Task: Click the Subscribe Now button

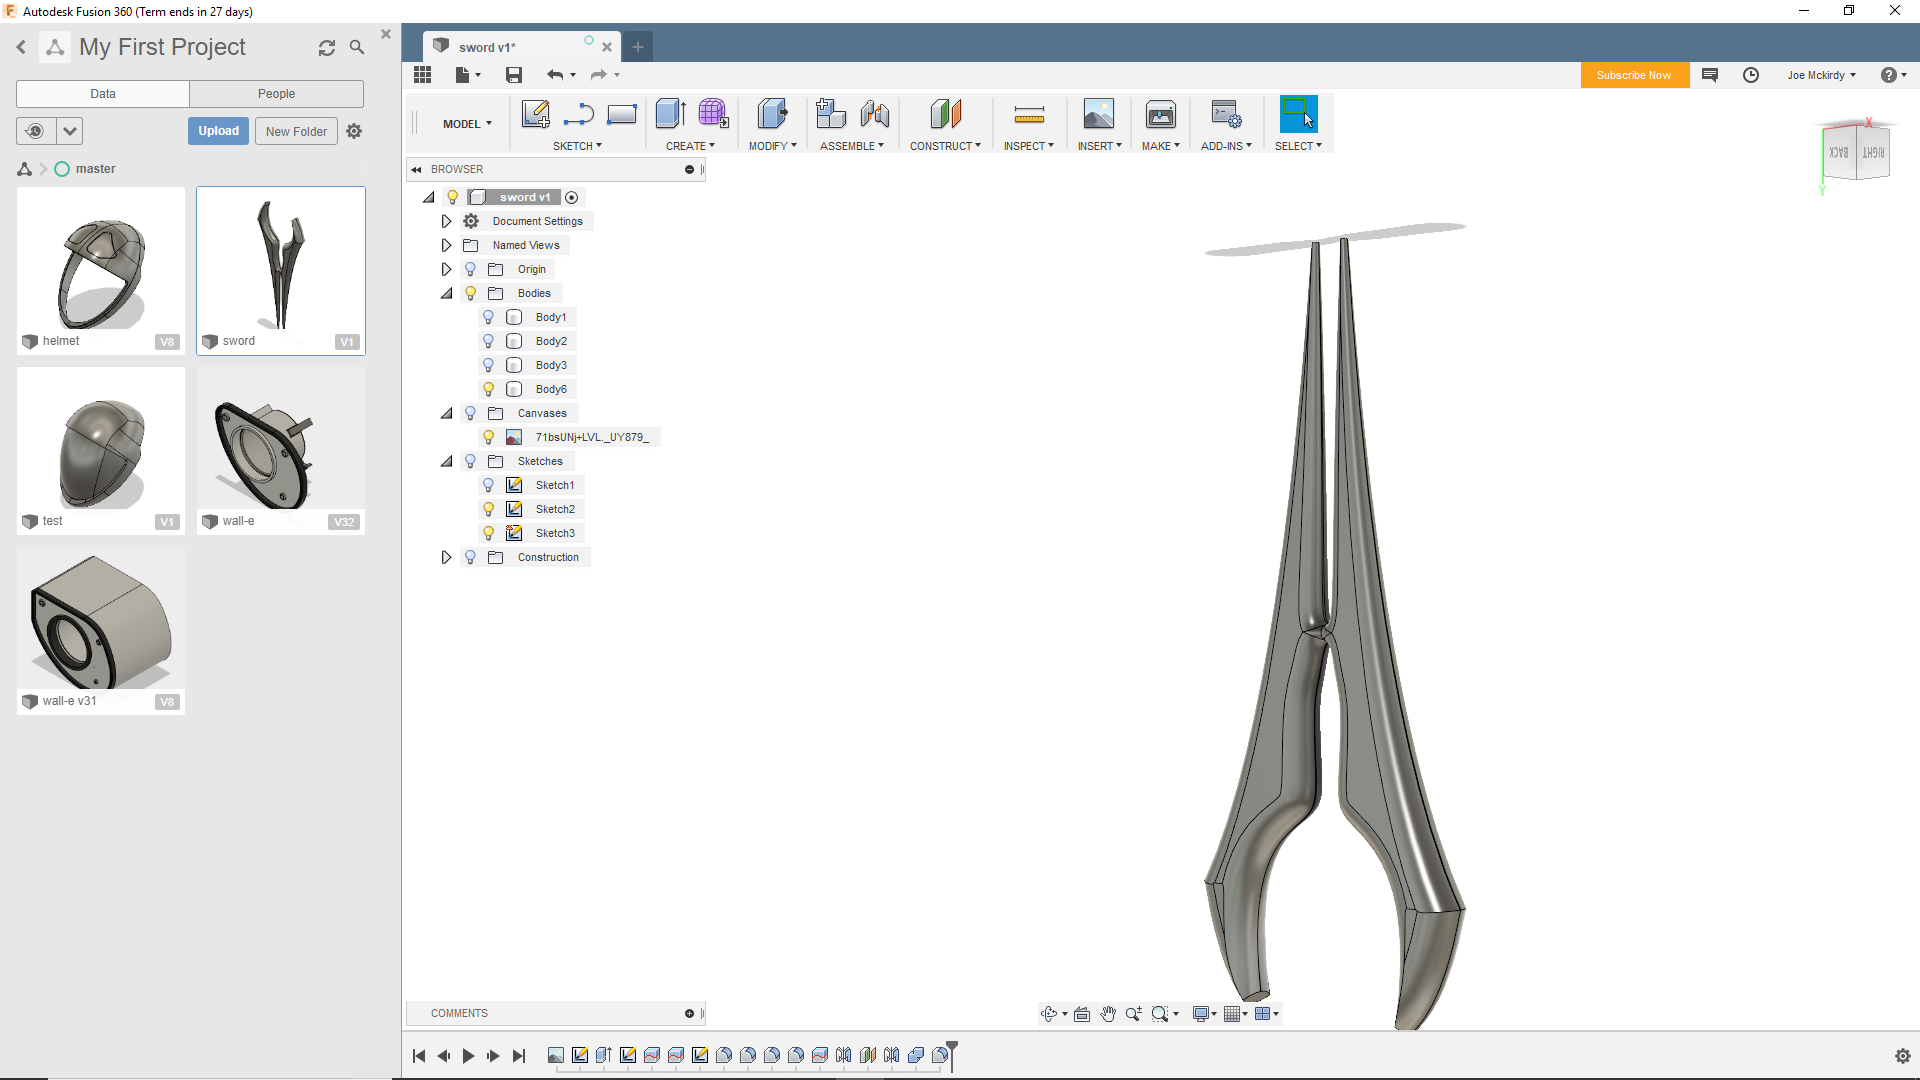Action: tap(1634, 75)
